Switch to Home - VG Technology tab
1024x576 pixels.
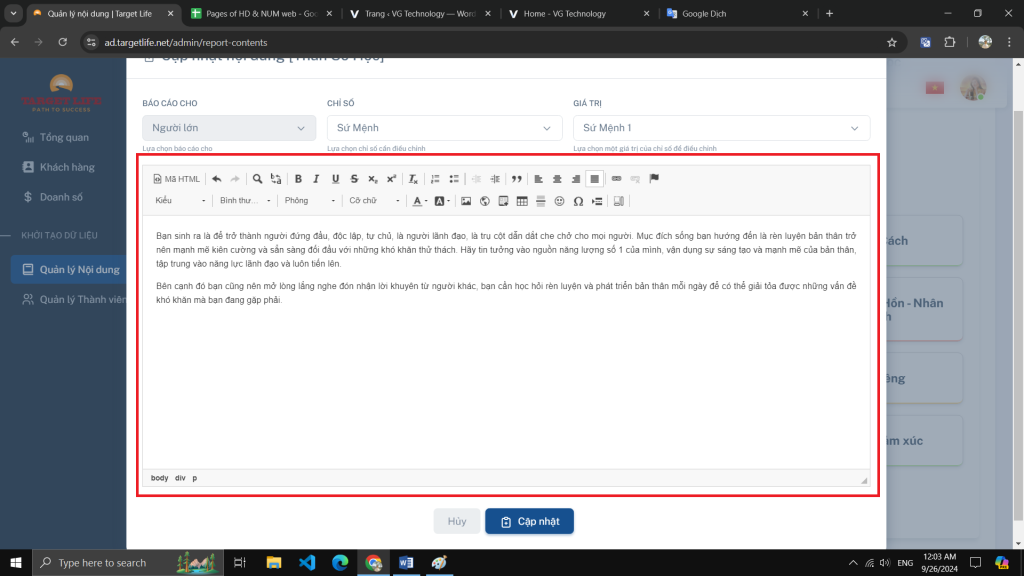pos(579,13)
